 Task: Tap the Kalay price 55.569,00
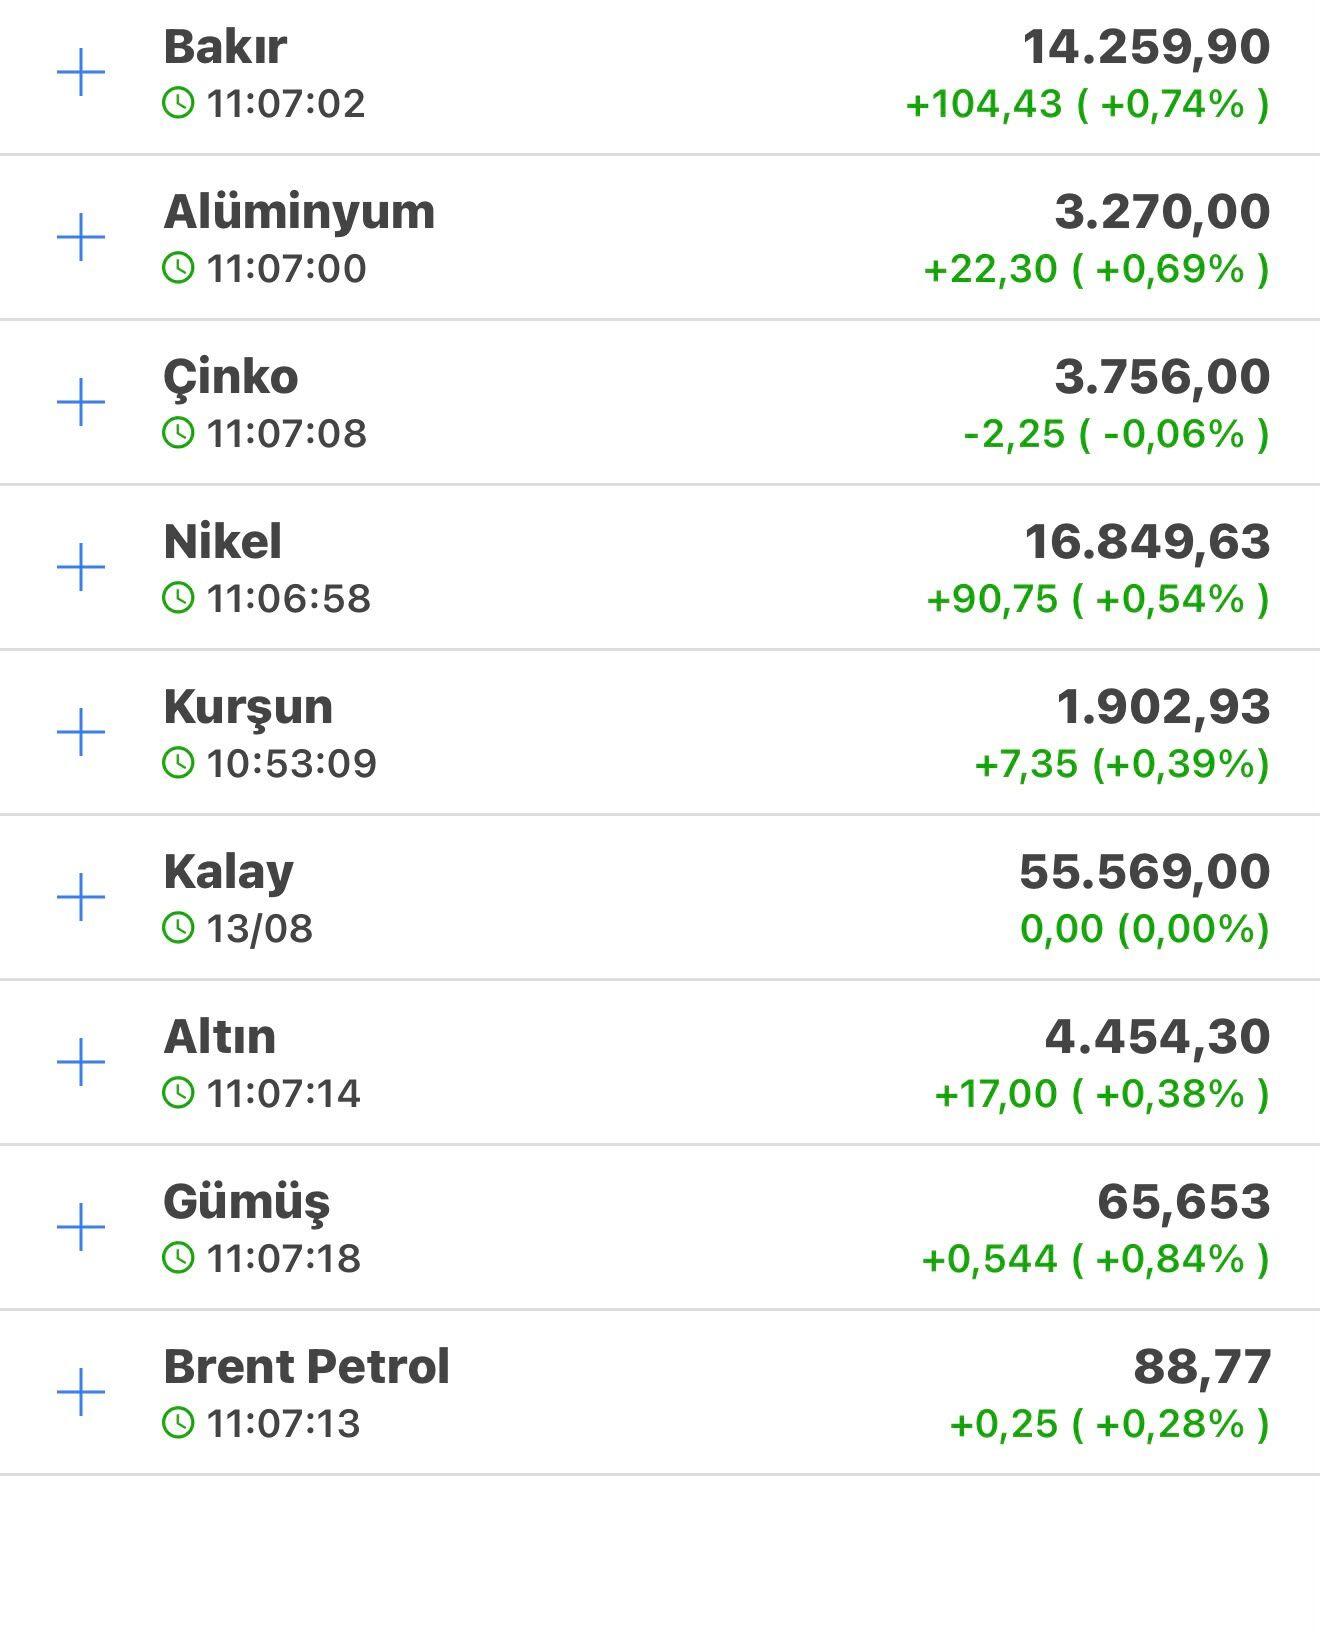coord(1144,872)
